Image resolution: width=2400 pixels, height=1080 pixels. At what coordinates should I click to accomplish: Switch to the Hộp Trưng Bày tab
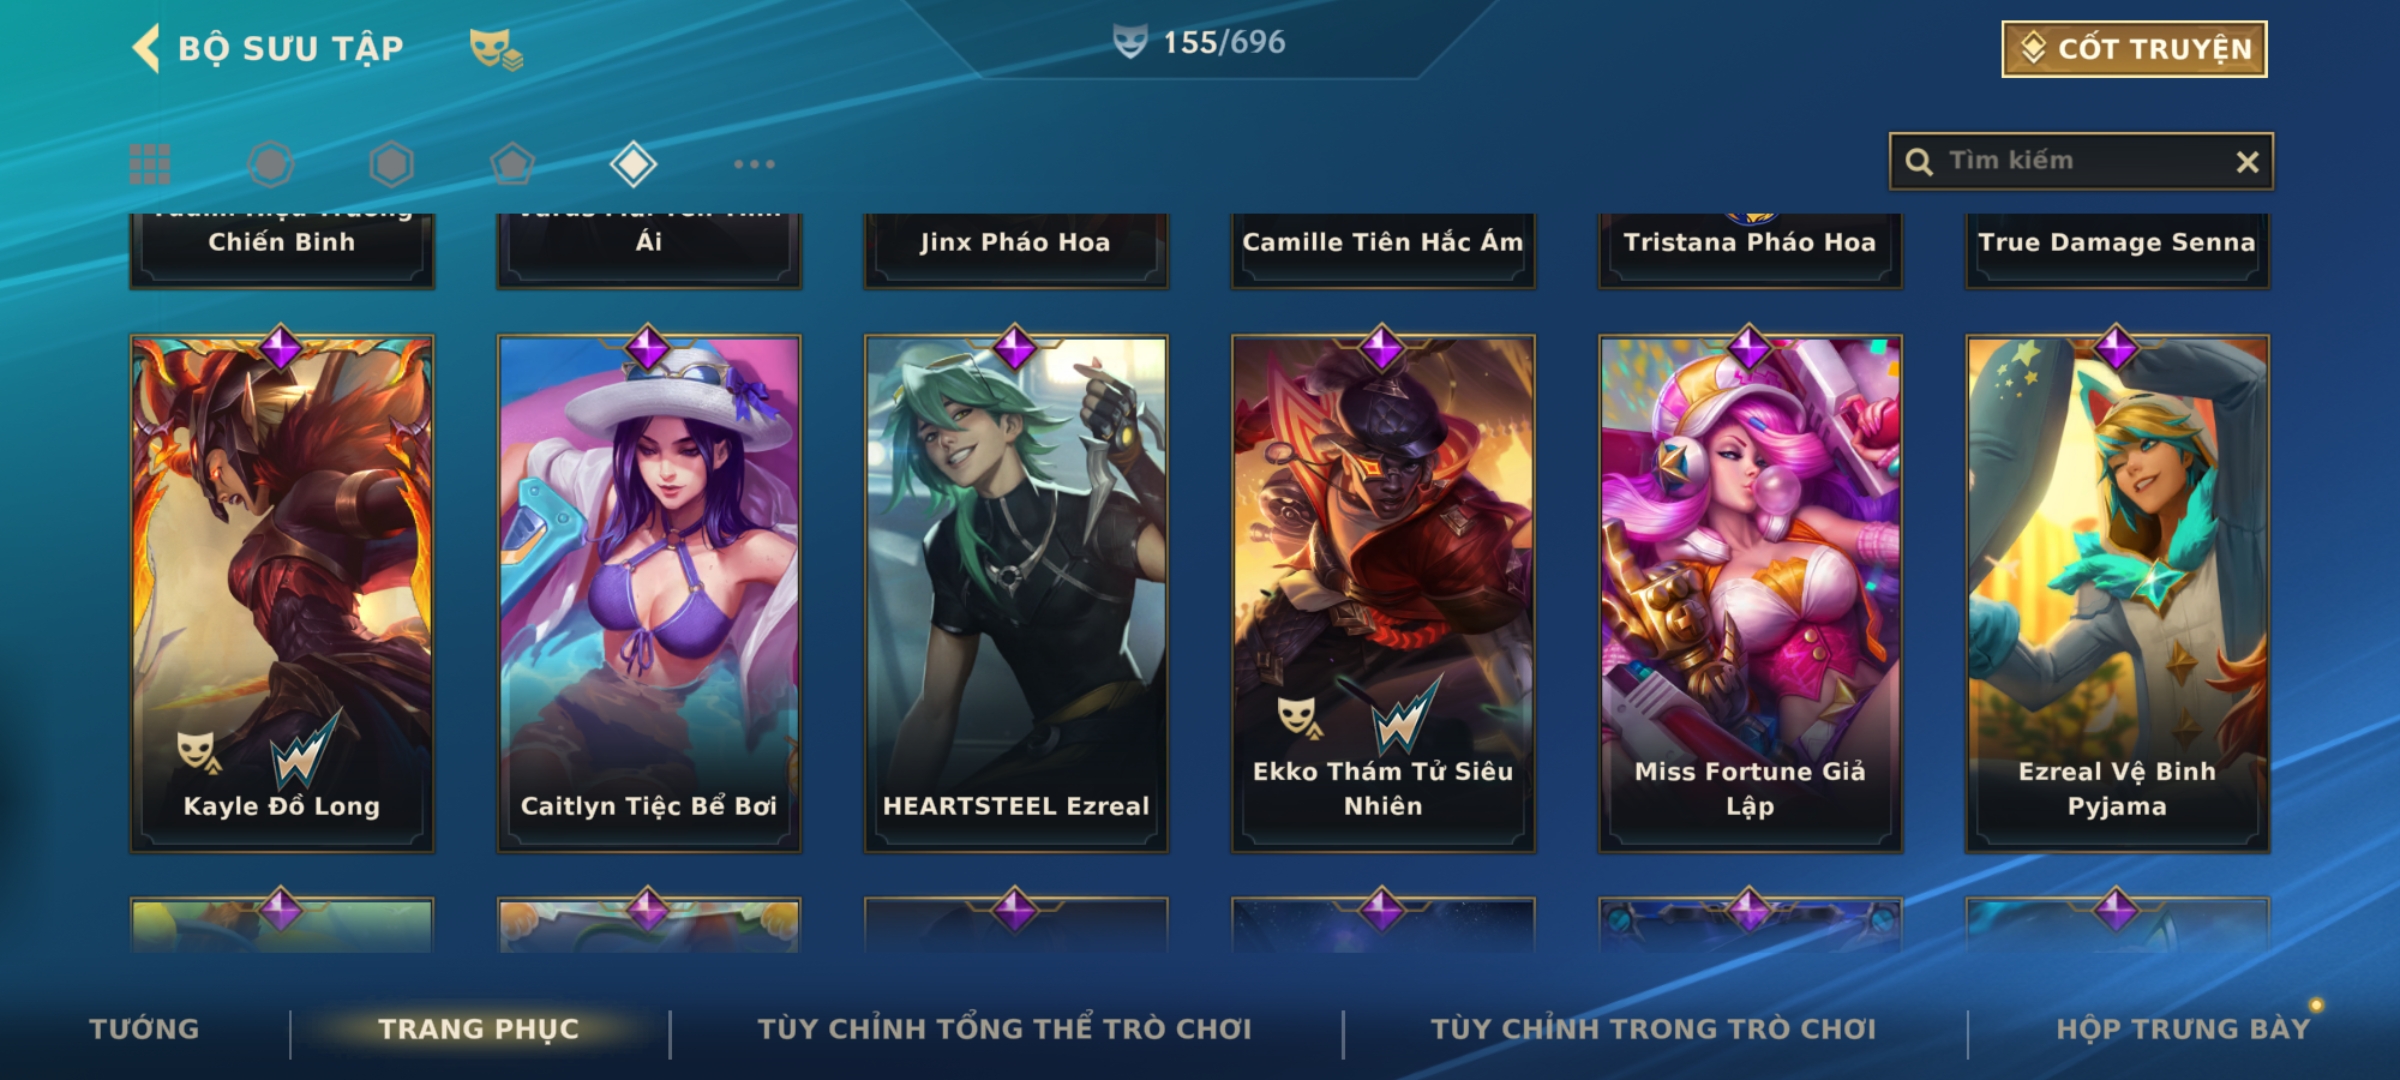pos(2183,1029)
